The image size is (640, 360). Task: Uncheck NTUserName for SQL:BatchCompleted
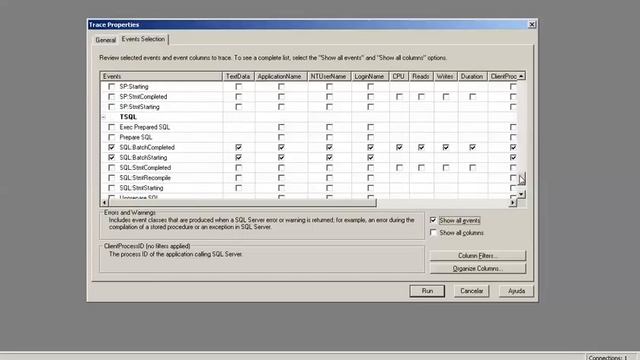[329, 147]
